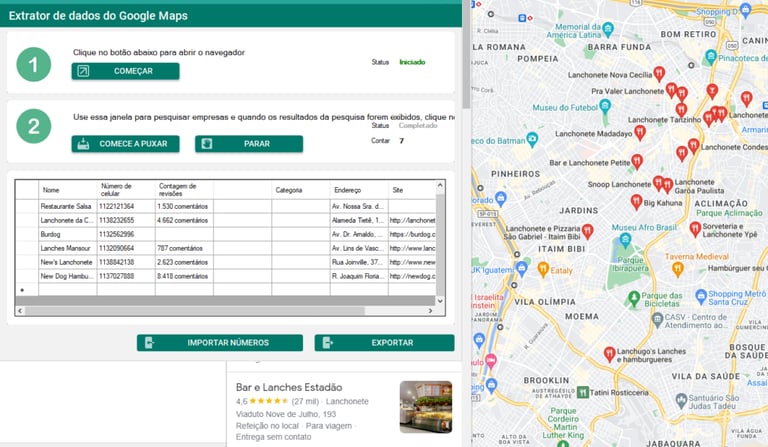Click the Memorial da América Latina marker
Image resolution: width=768 pixels, height=447 pixels.
point(608,29)
